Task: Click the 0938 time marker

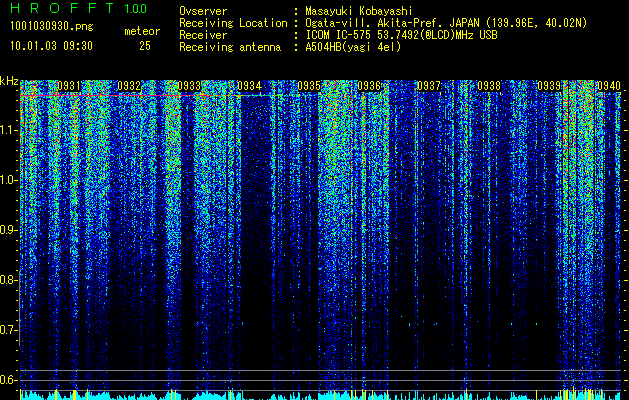Action: [489, 86]
